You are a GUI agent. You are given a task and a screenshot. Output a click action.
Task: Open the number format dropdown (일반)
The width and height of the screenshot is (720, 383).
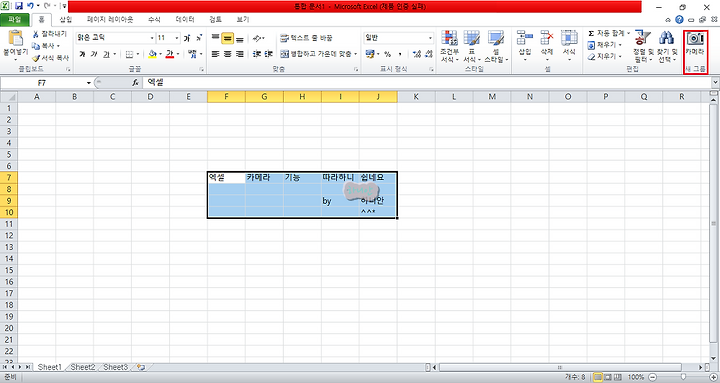point(430,38)
